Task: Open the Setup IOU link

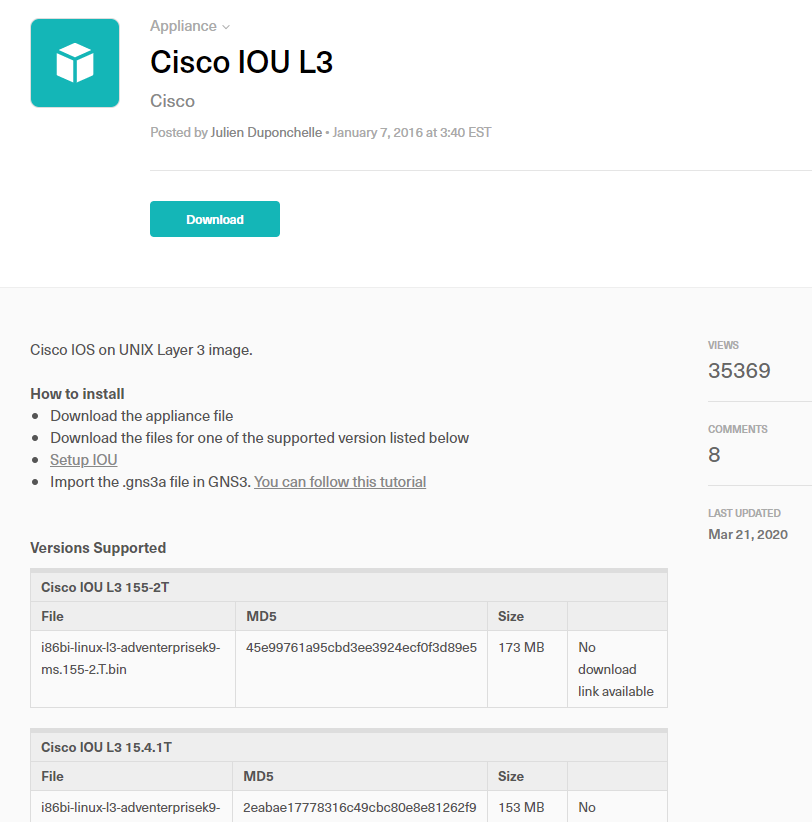Action: pyautogui.click(x=84, y=460)
